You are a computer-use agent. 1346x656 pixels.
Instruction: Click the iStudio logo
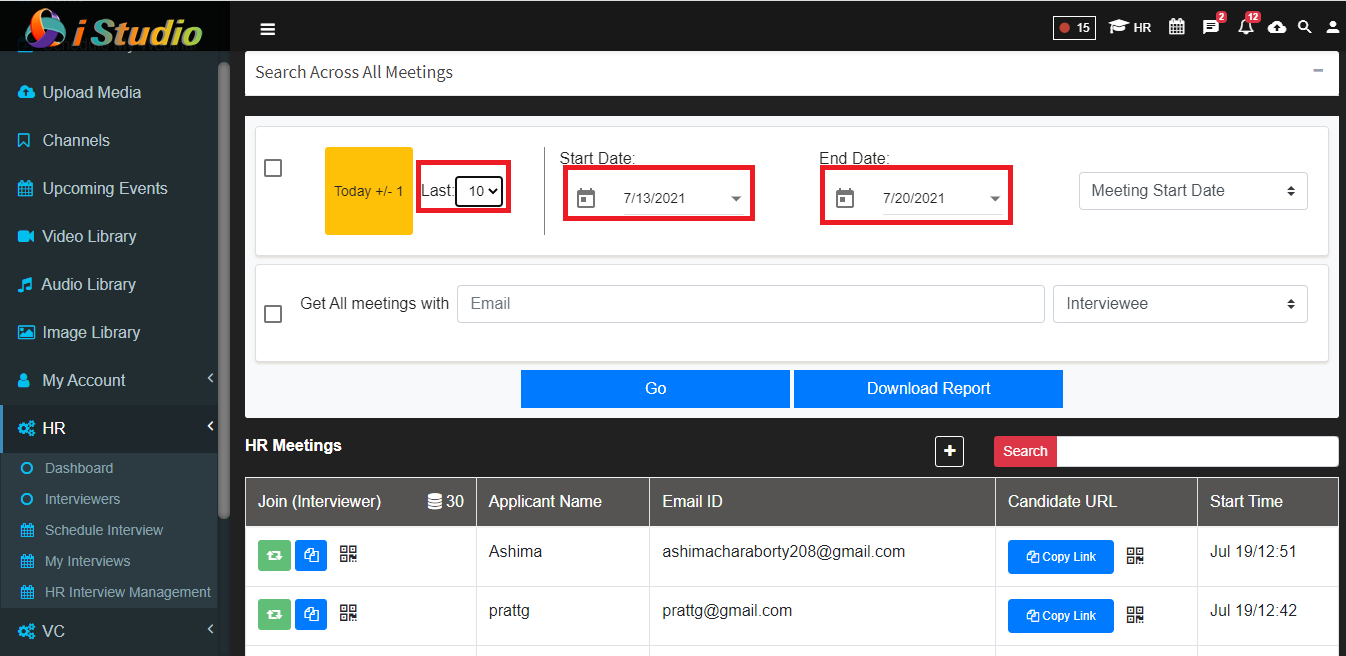click(114, 28)
